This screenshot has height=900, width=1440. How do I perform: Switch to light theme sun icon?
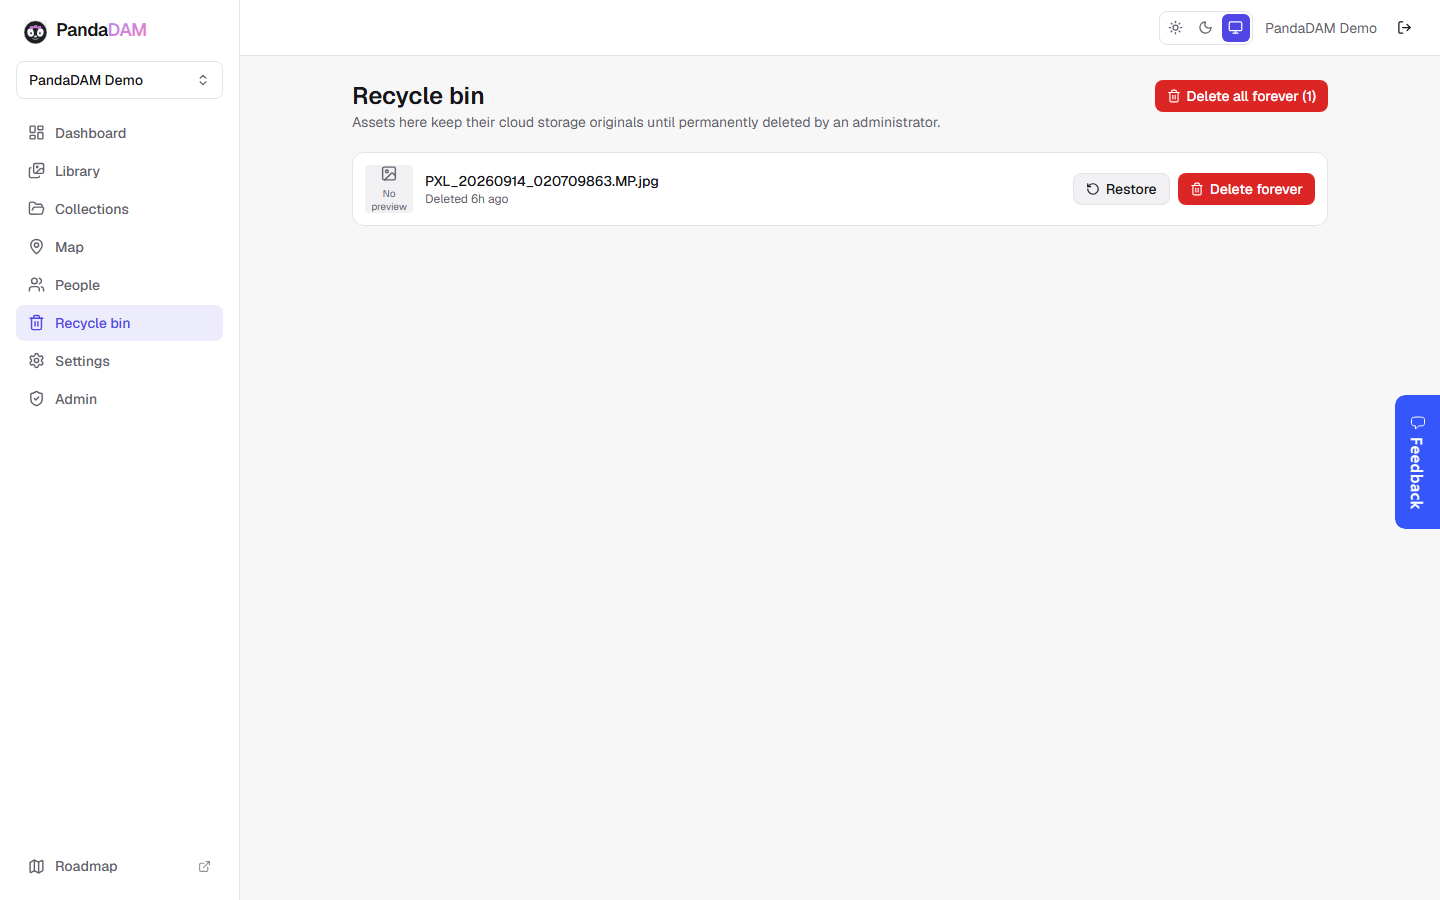pyautogui.click(x=1176, y=28)
